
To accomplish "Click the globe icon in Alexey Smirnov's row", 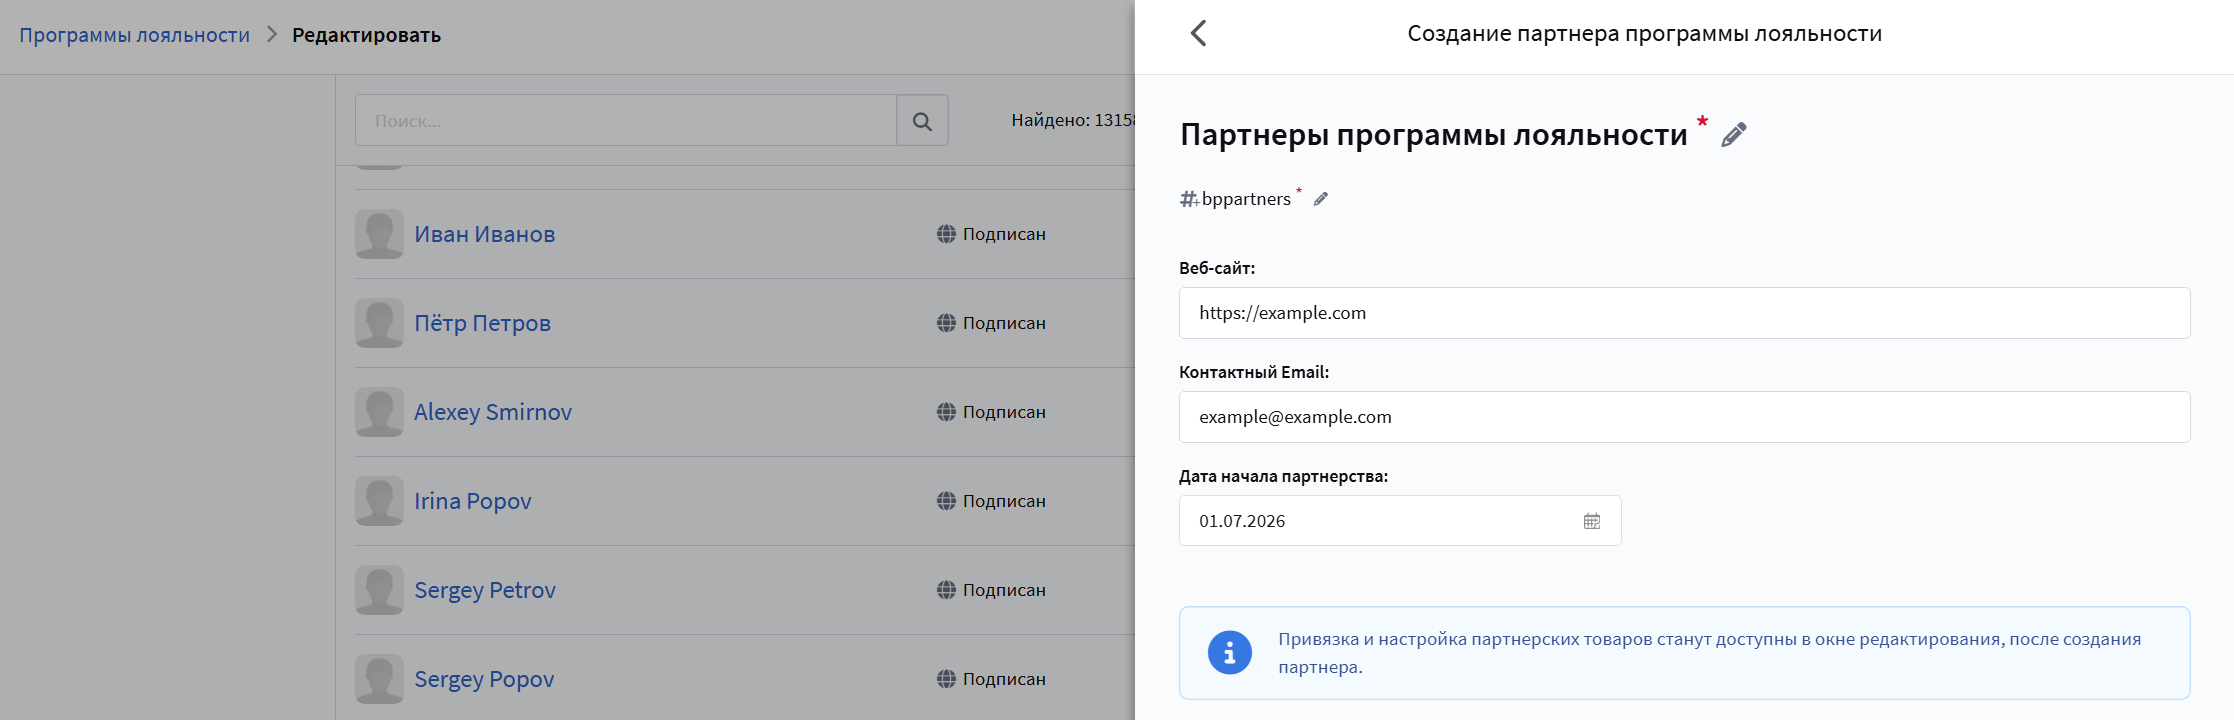I will point(946,412).
